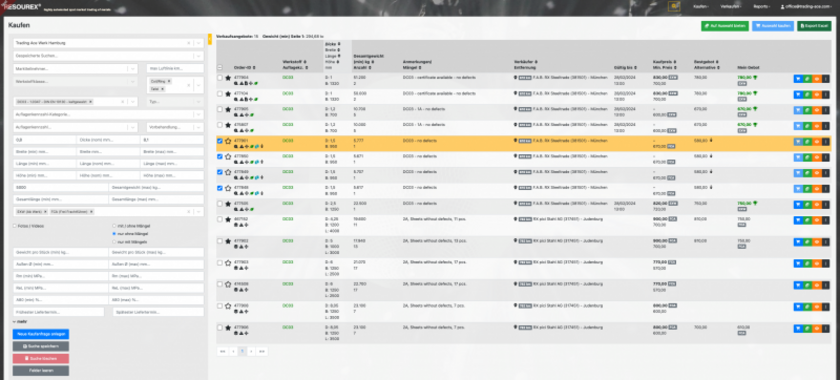Clear Trading Ace Werk Hamburg selection with x
840x380 pixels.
pos(189,43)
